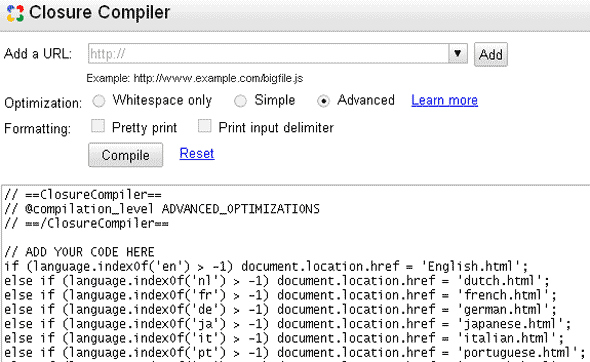Click the Compile button

(x=126, y=155)
